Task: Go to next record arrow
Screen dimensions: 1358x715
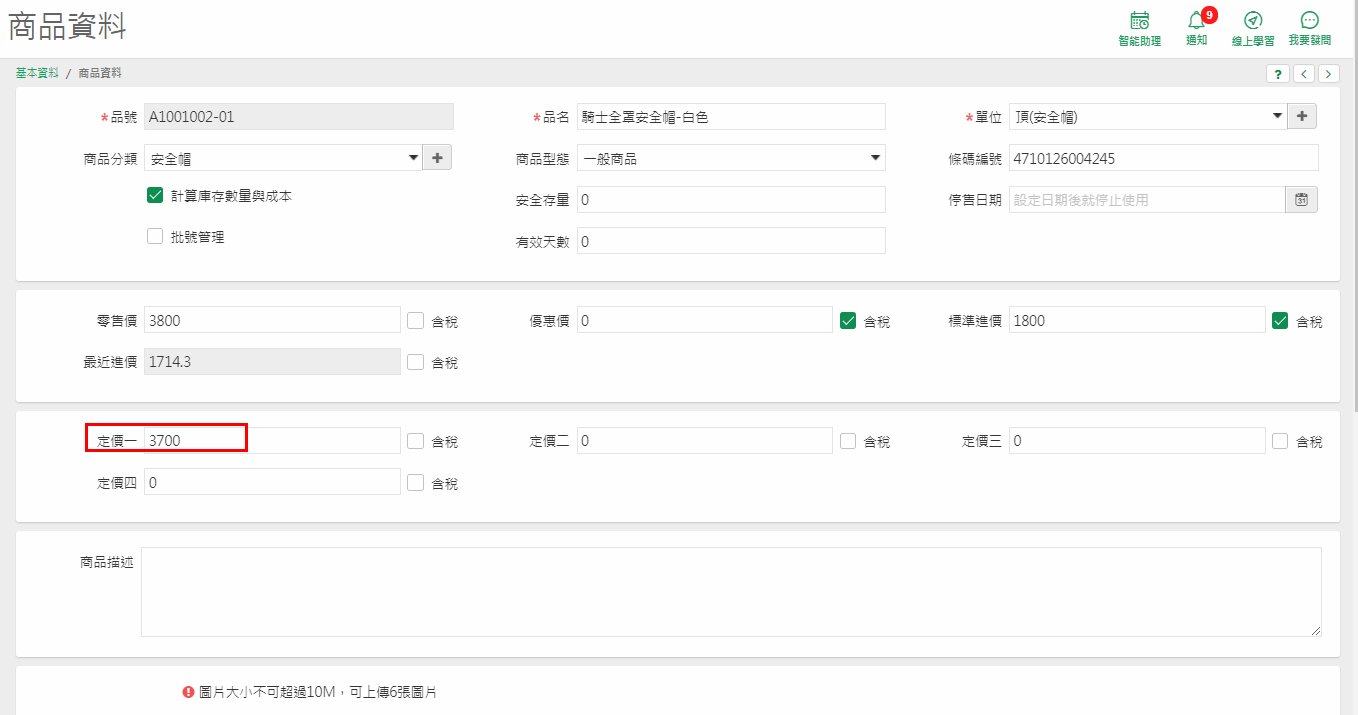Action: tap(1329, 74)
